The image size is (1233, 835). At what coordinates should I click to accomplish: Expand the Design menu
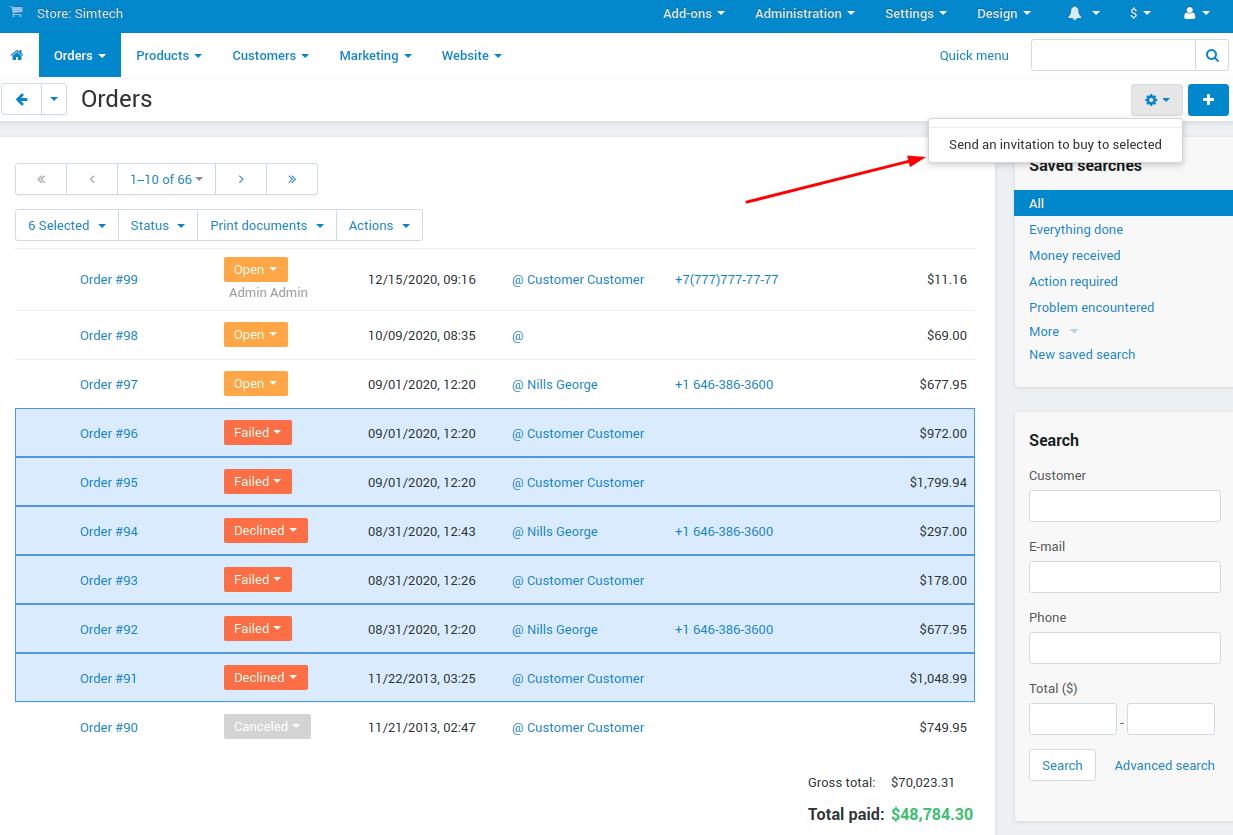[x=1004, y=14]
